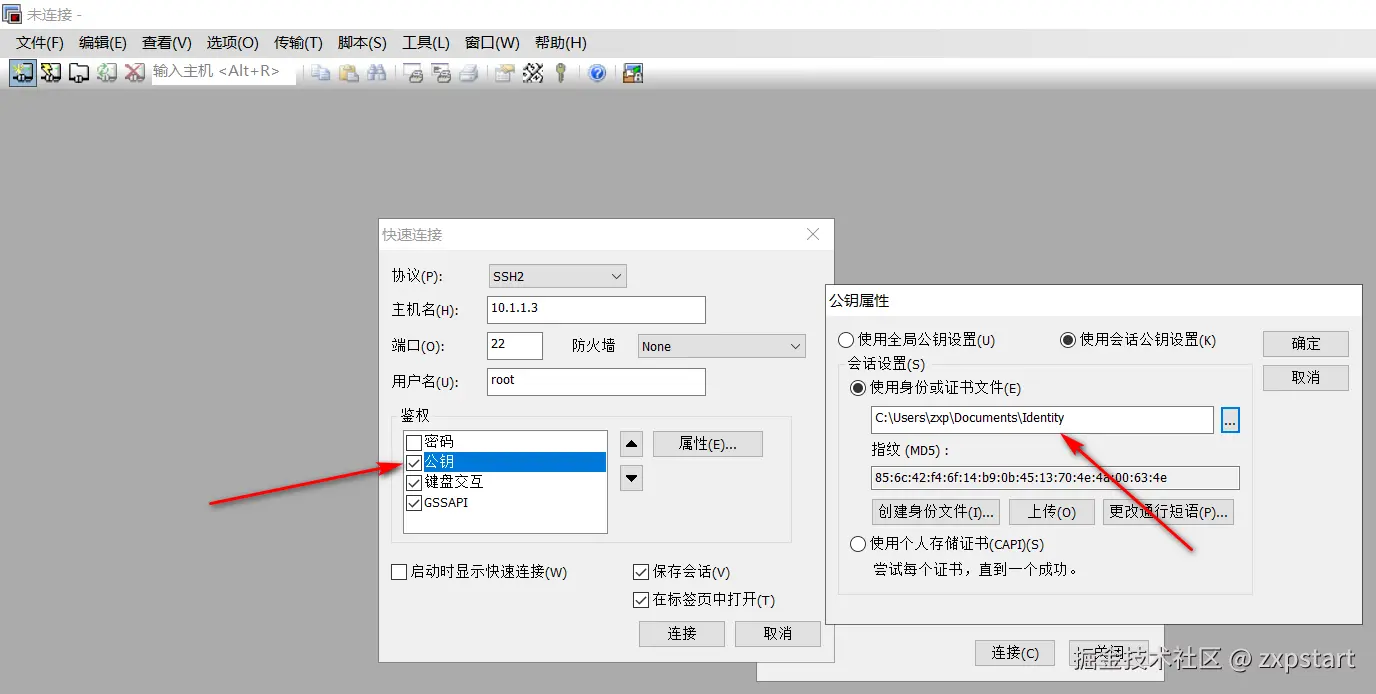Move authentication method down with arrow button

631,479
